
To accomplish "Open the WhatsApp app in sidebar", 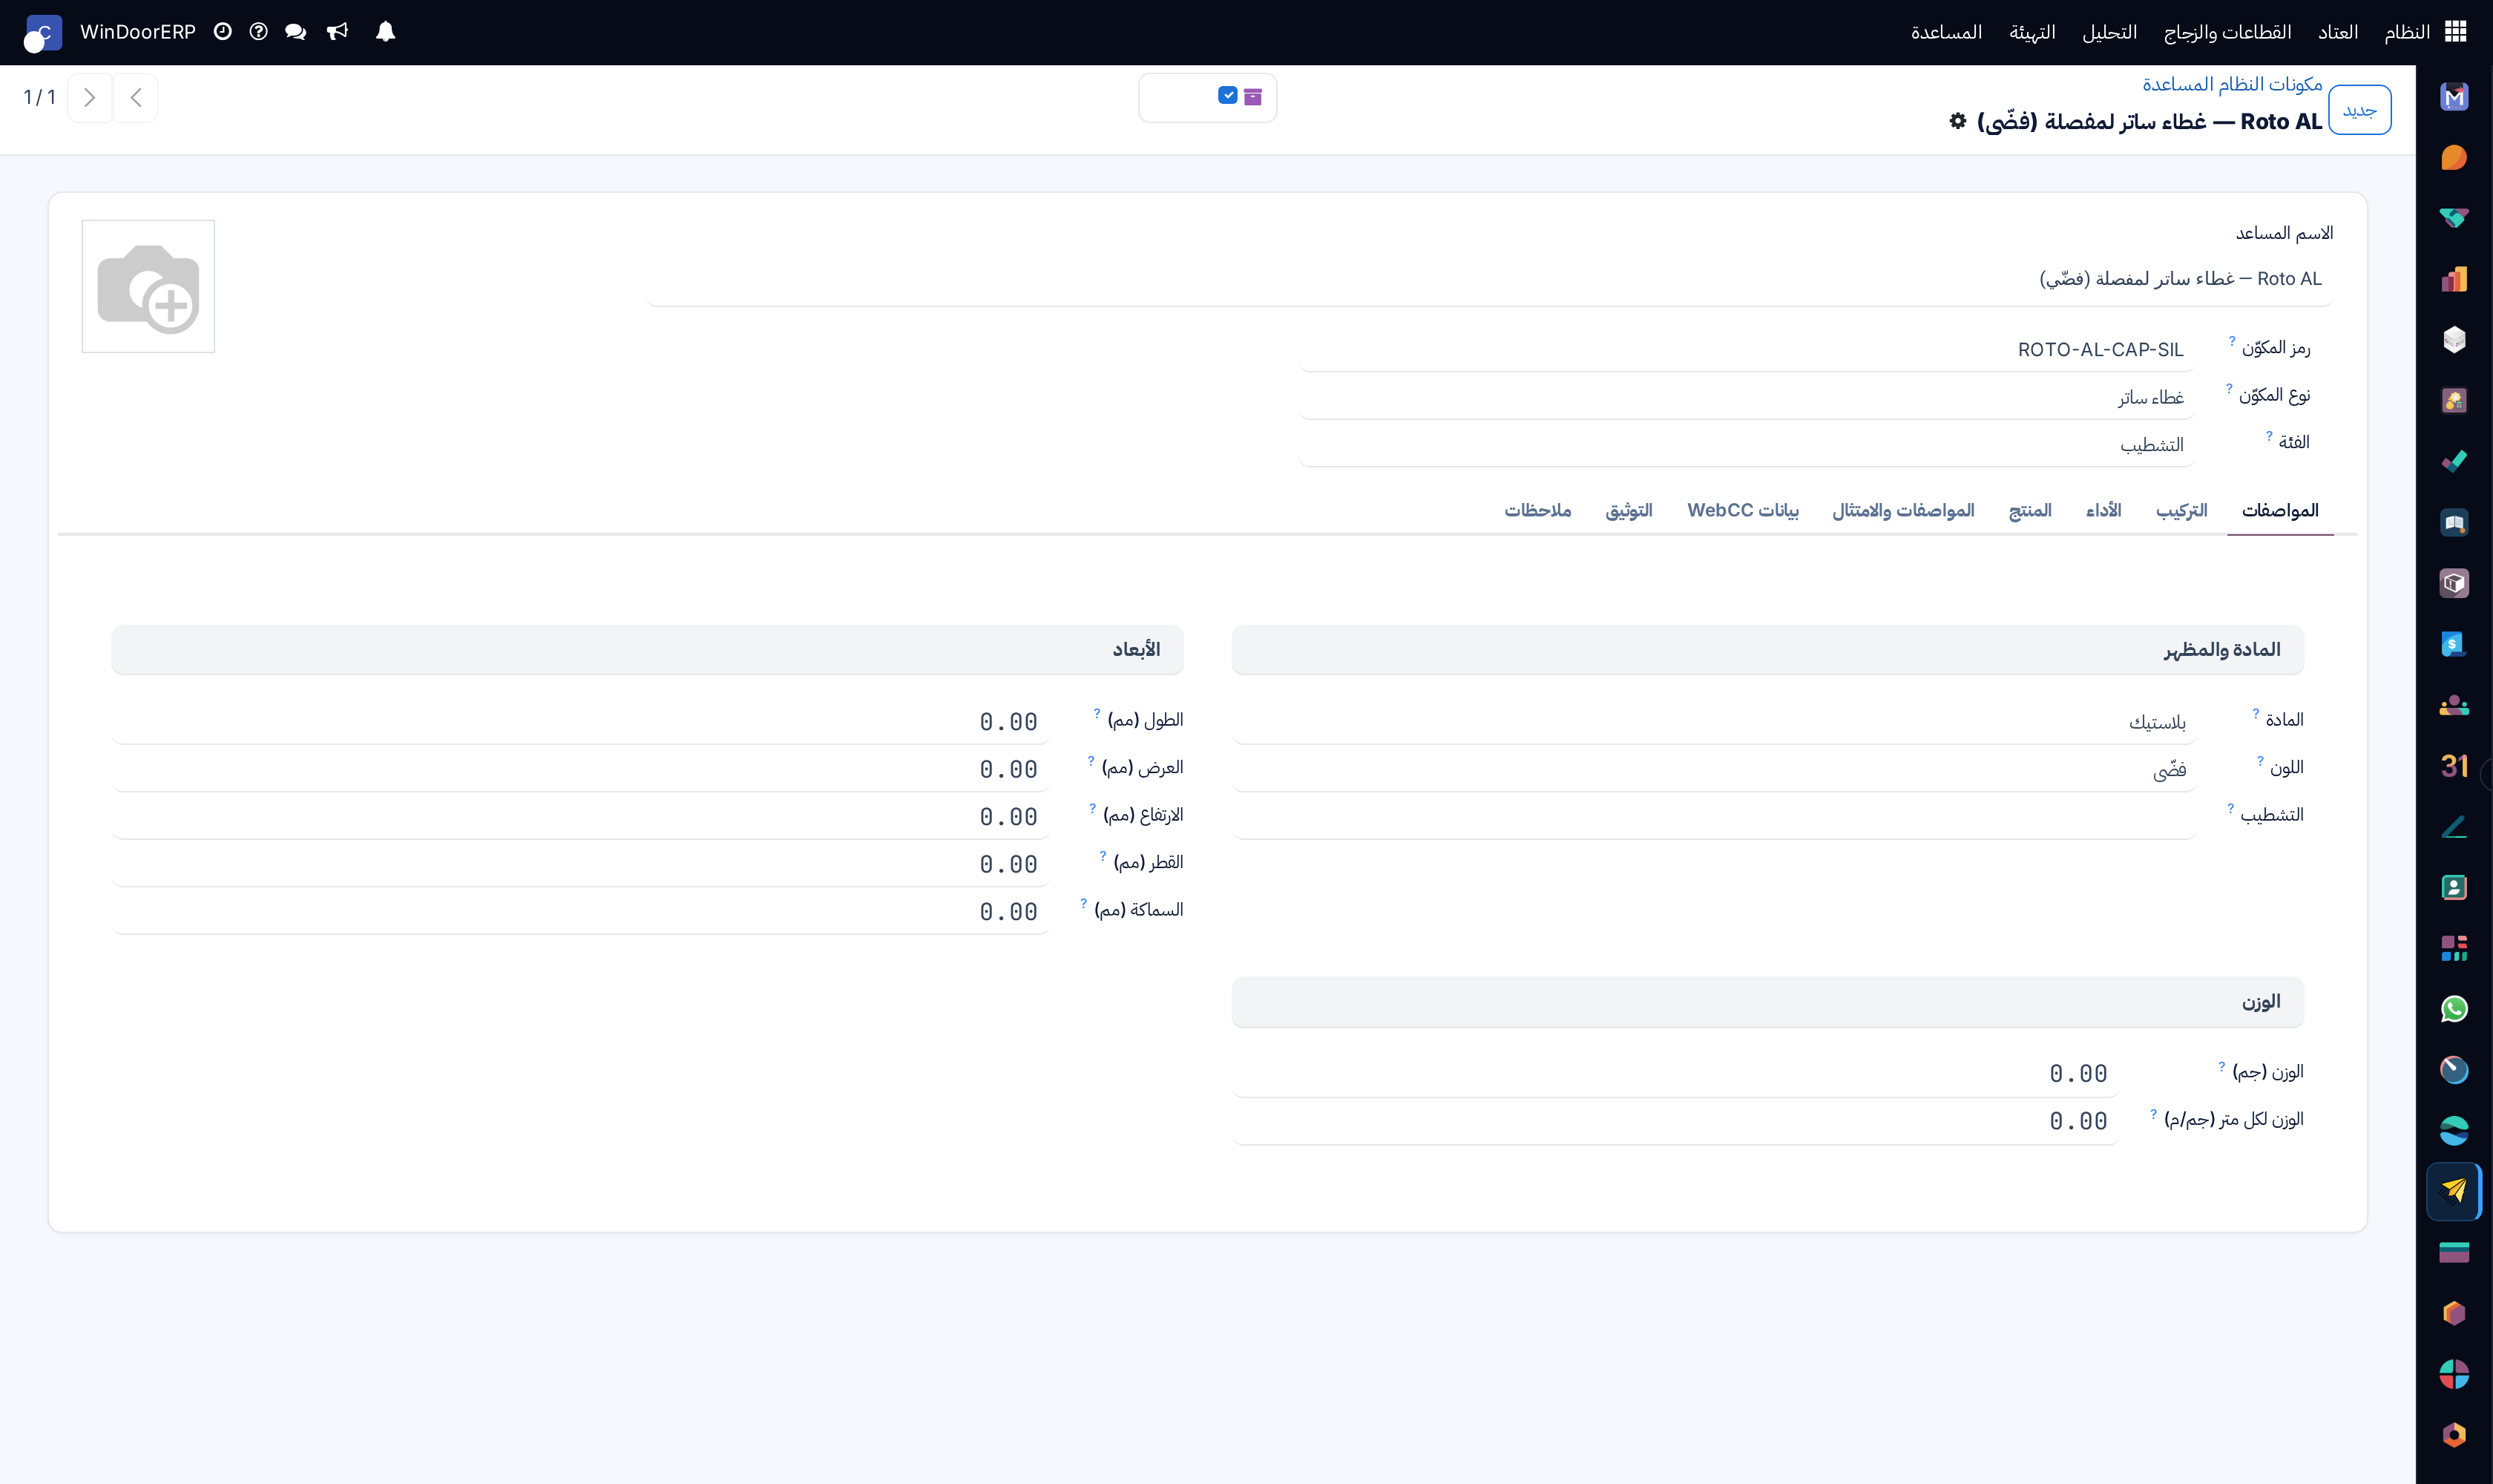I will click(2454, 1009).
